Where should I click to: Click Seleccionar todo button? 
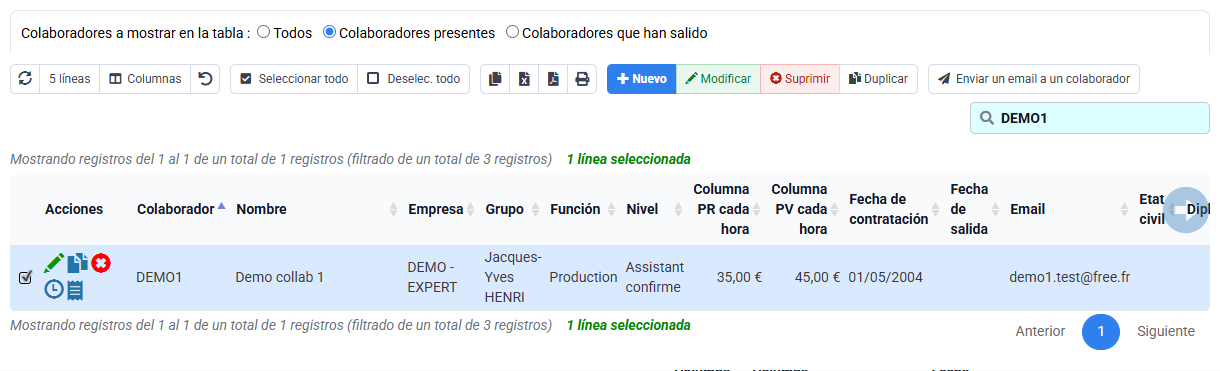[294, 79]
